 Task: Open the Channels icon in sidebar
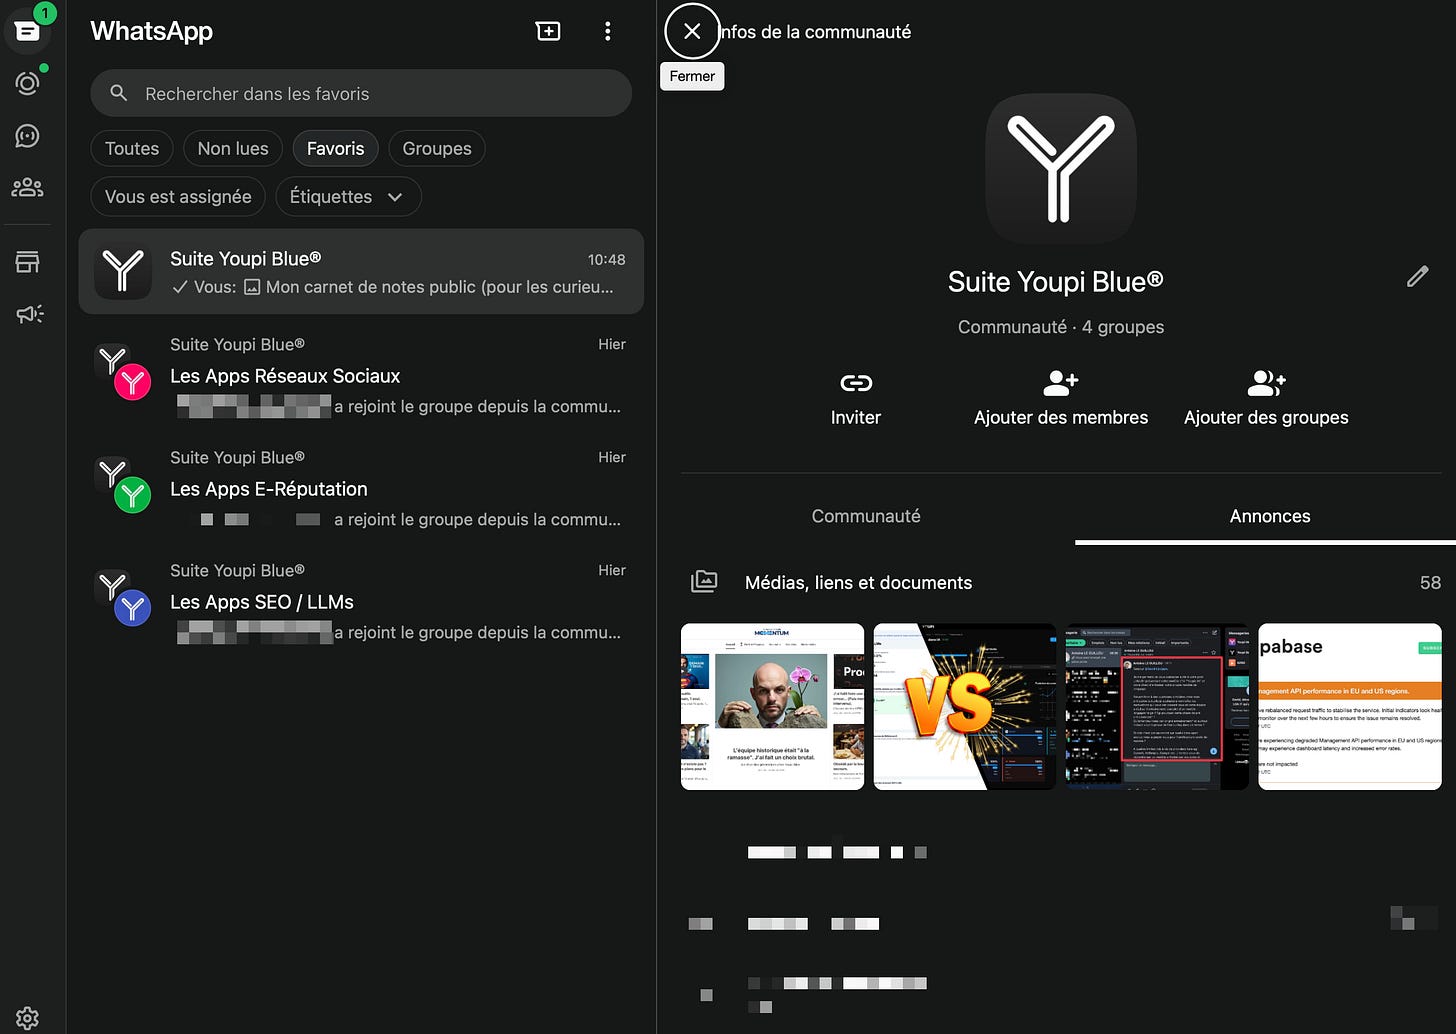[x=28, y=135]
